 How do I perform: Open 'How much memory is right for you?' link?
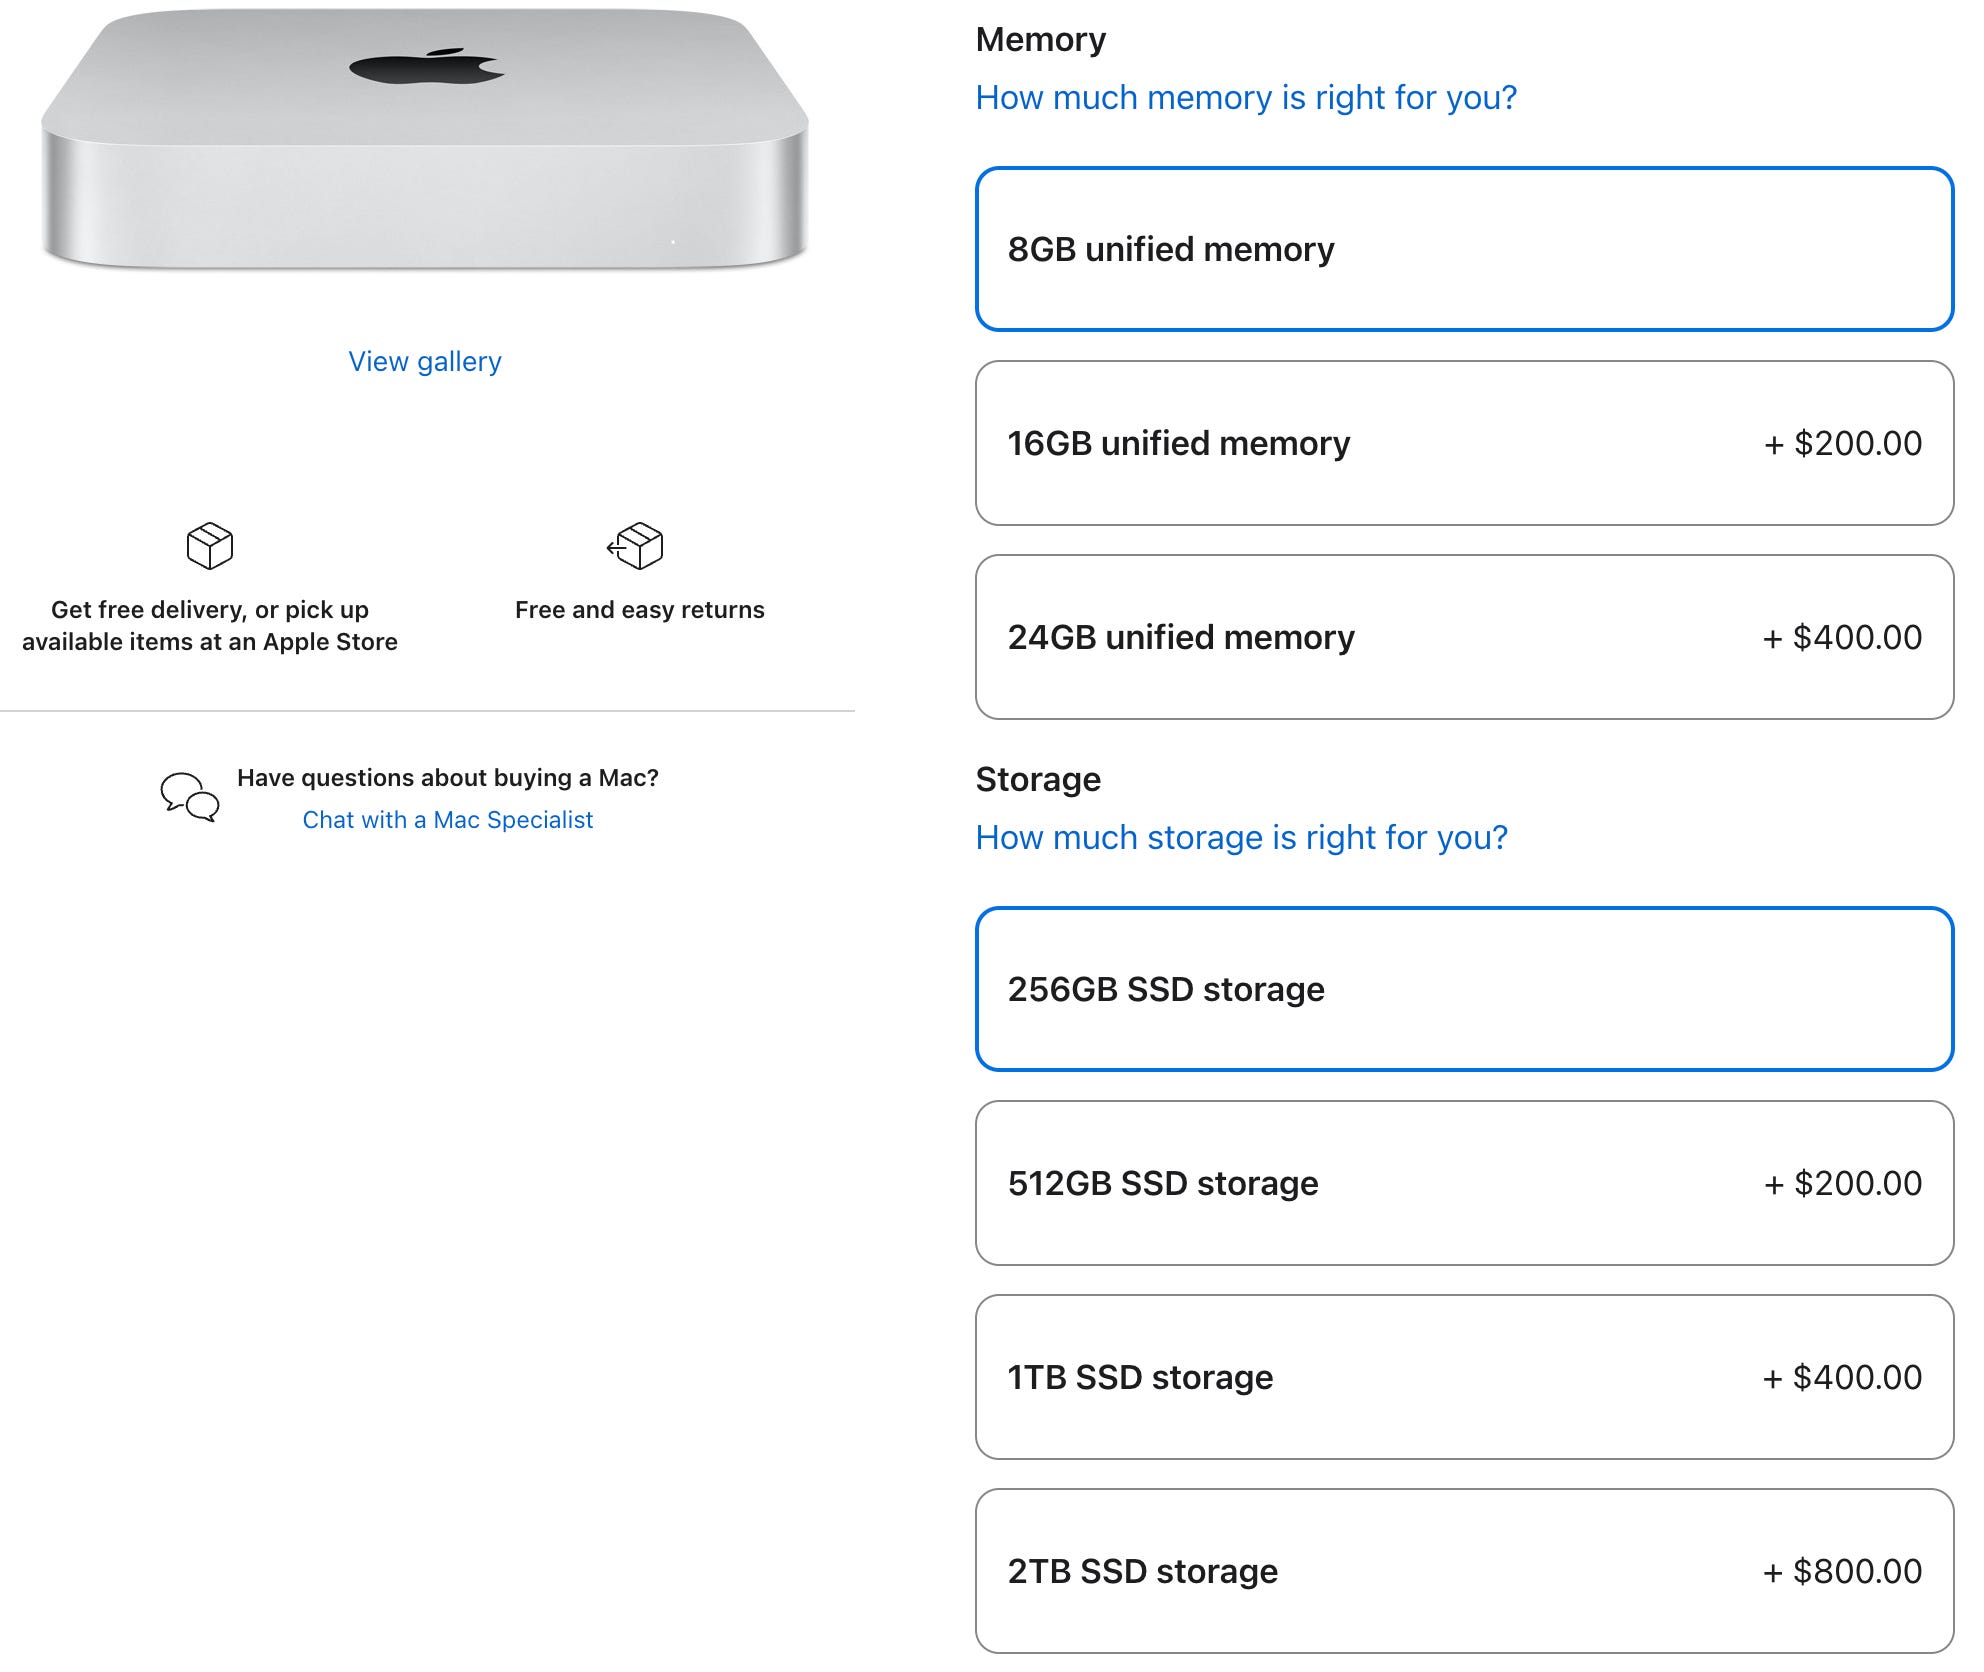click(1246, 97)
